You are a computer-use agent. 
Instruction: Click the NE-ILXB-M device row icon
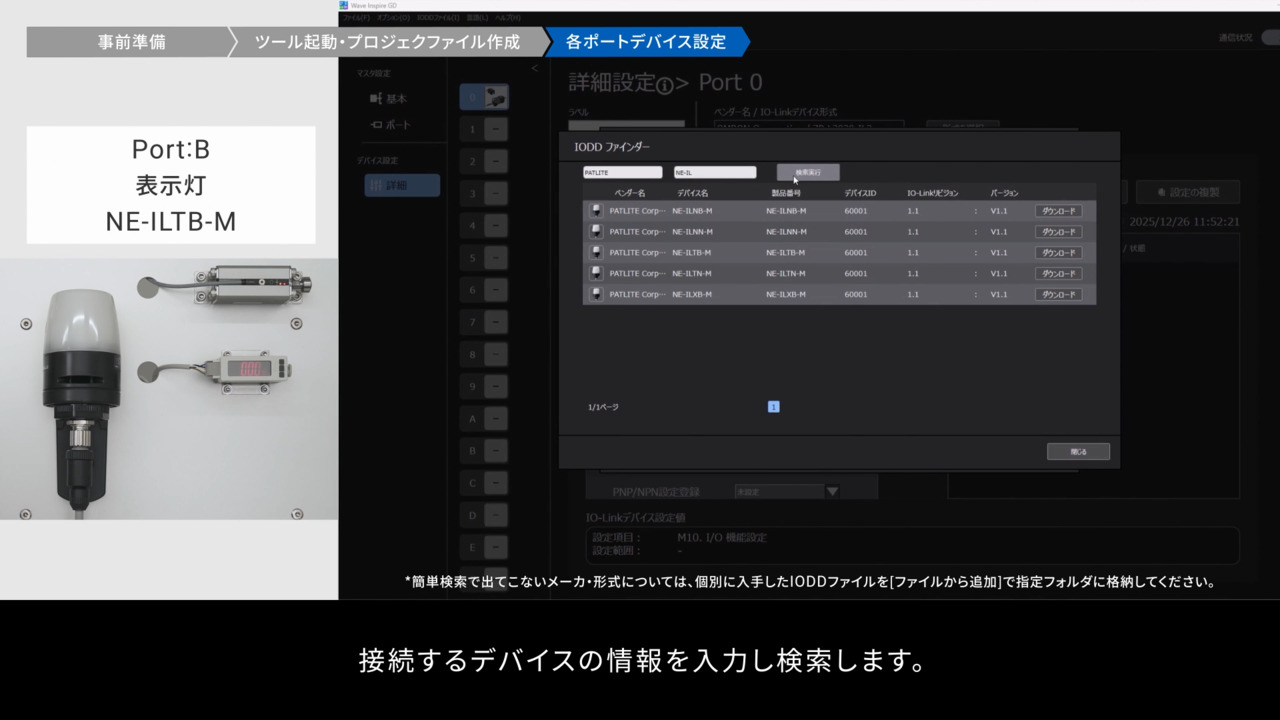(x=596, y=295)
